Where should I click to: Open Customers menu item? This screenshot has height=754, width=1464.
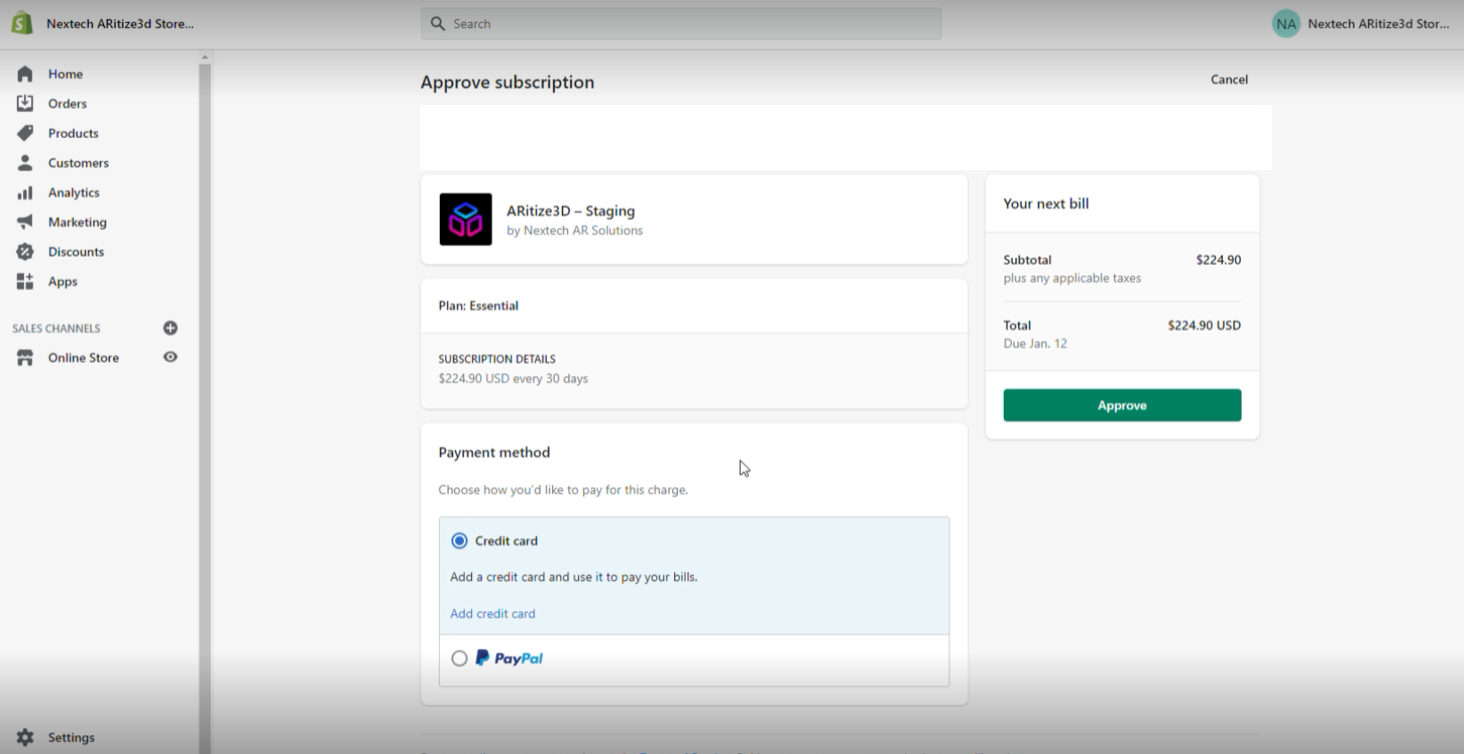[x=78, y=163]
